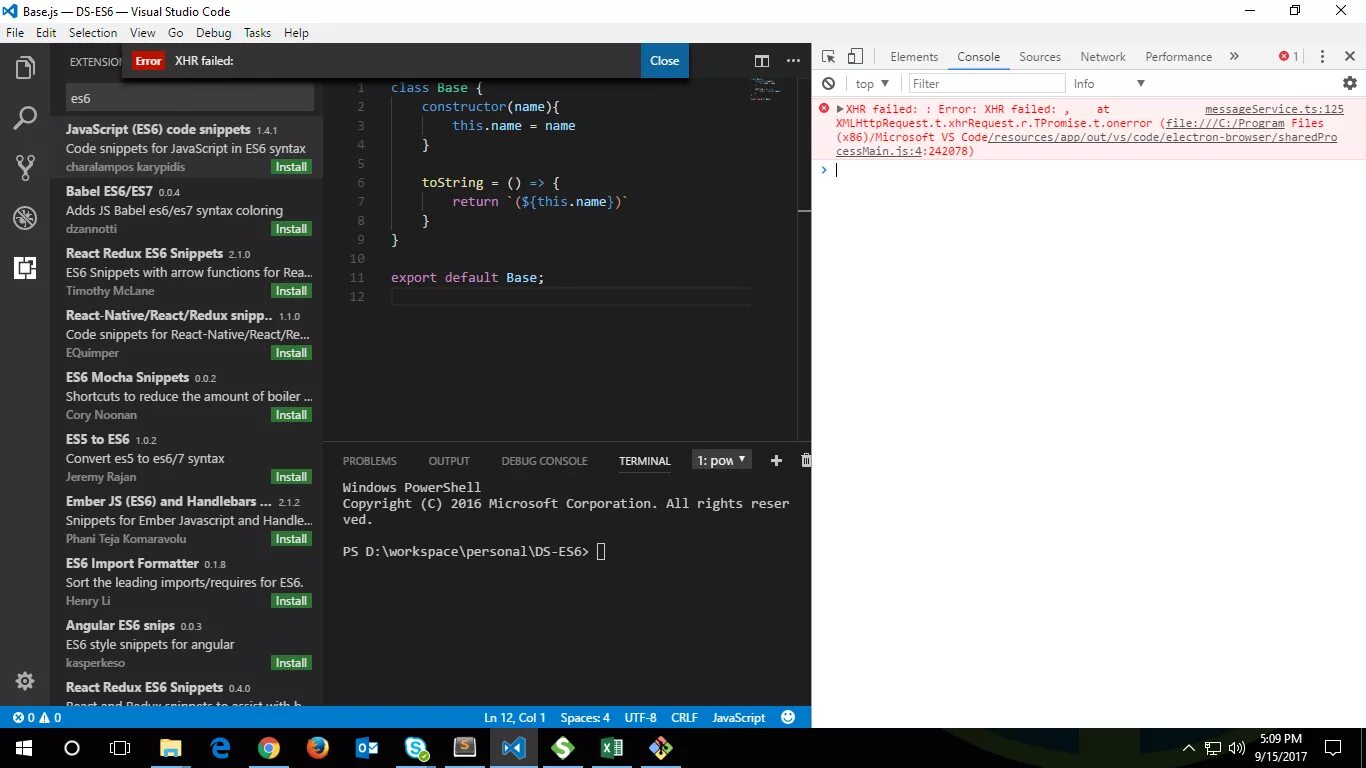Open the File menu
Image resolution: width=1366 pixels, height=768 pixels.
tap(15, 33)
